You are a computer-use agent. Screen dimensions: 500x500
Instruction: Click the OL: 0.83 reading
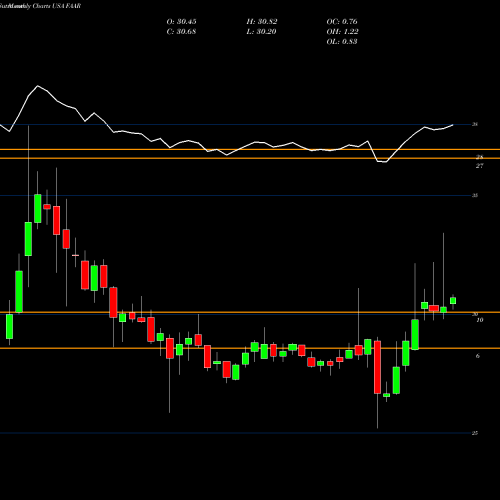coord(342,42)
